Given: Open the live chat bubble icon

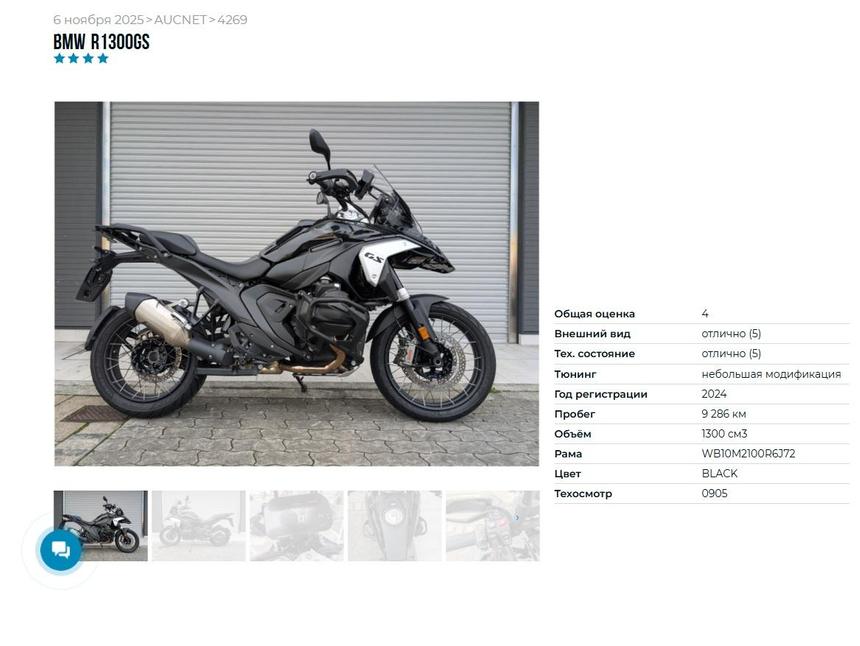Looking at the screenshot, I should tap(60, 549).
